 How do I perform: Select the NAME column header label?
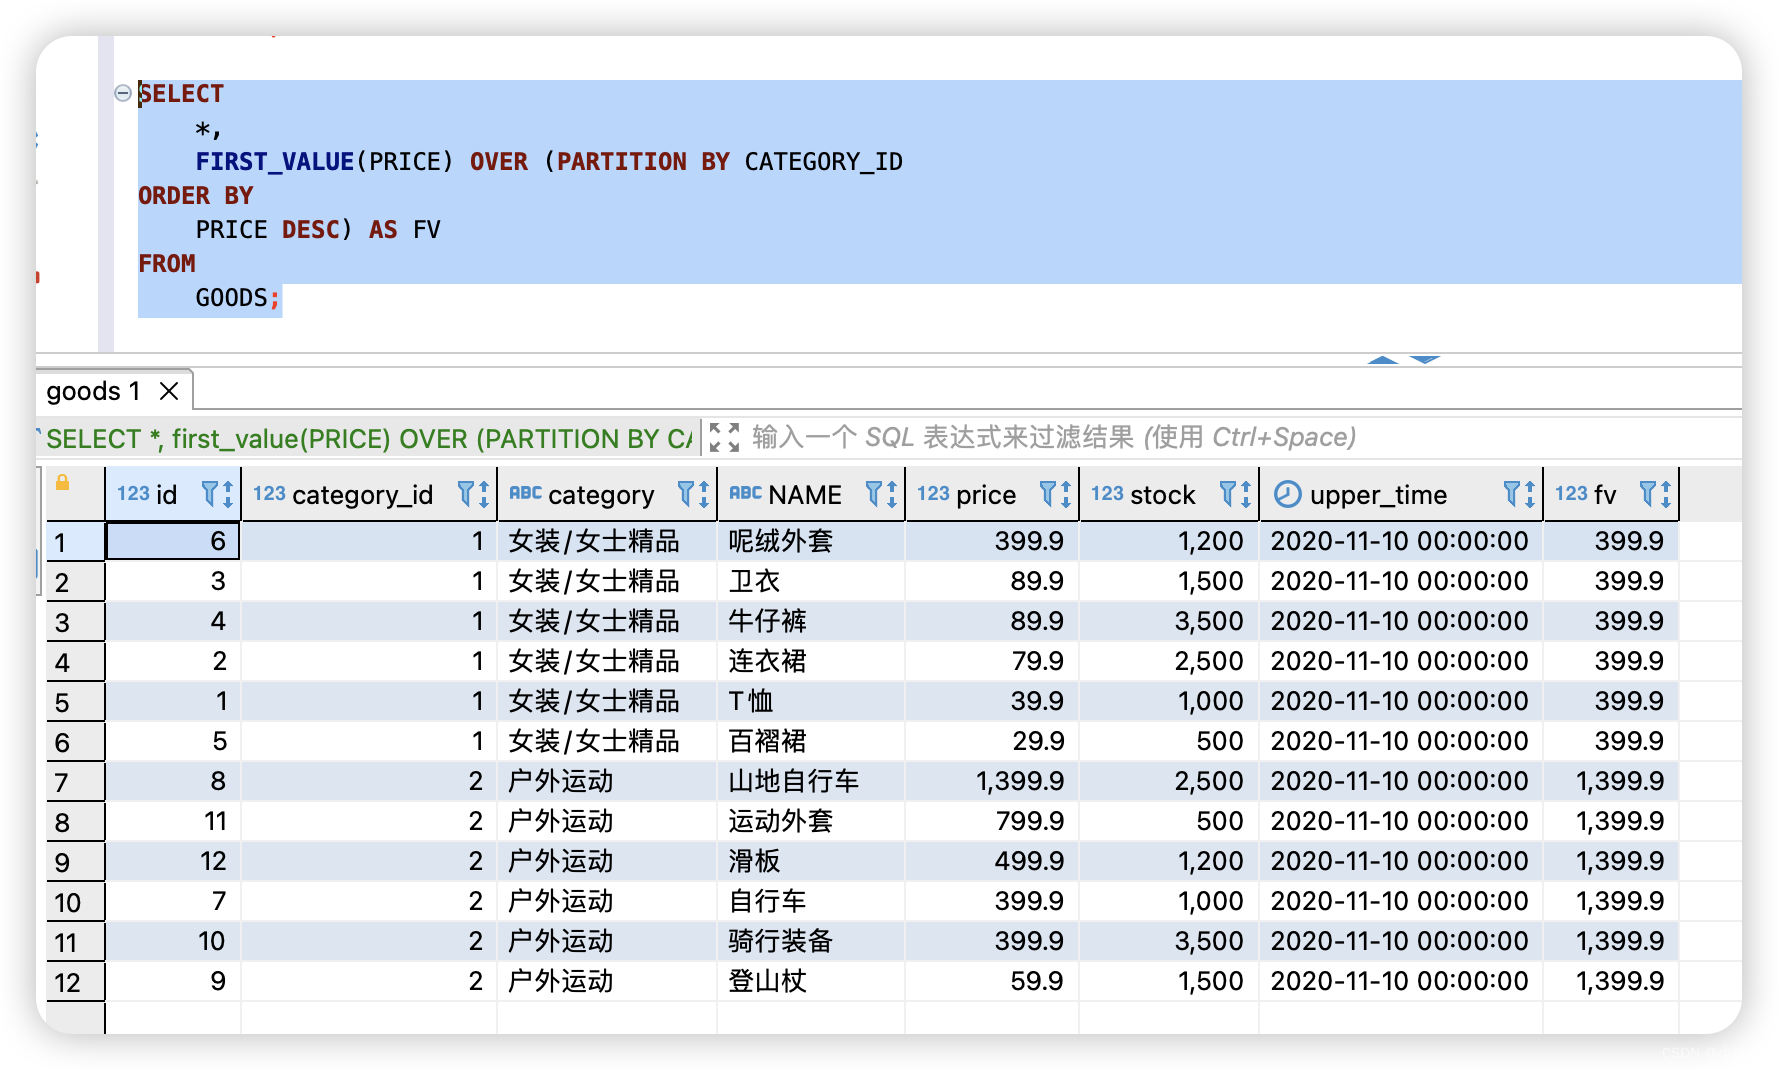[805, 494]
